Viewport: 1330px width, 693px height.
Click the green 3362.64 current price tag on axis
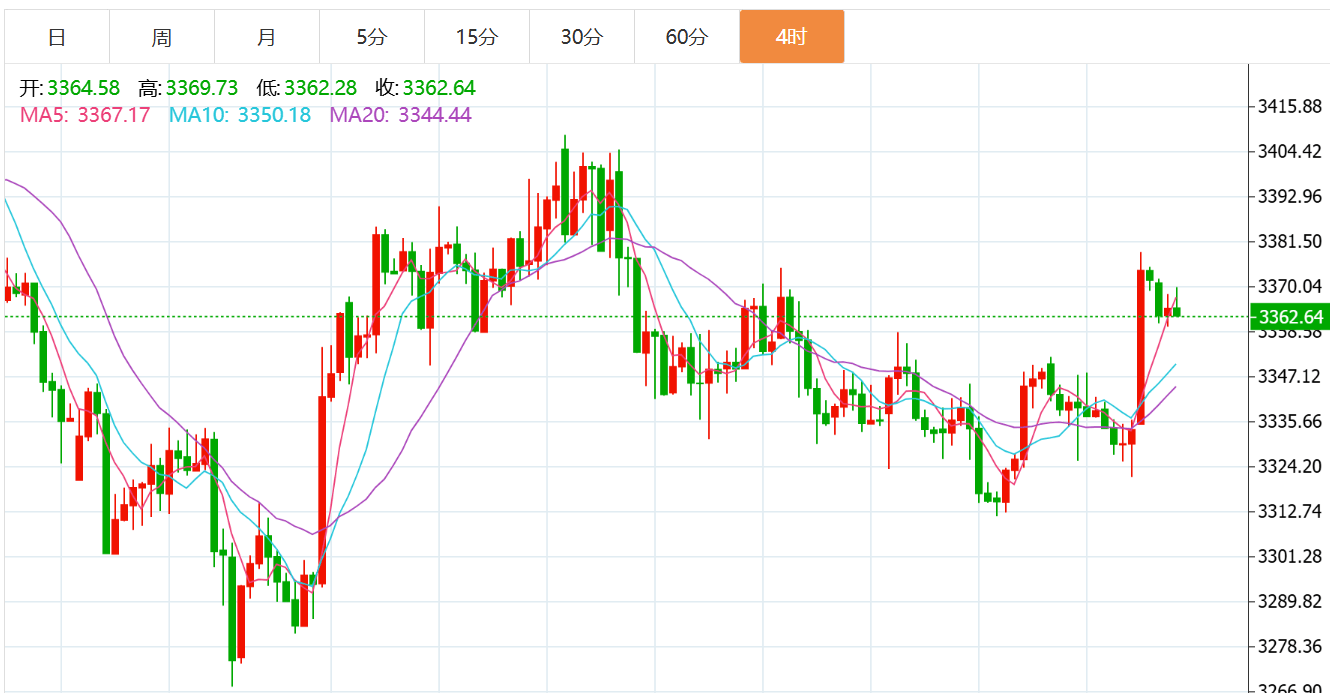coord(1289,318)
